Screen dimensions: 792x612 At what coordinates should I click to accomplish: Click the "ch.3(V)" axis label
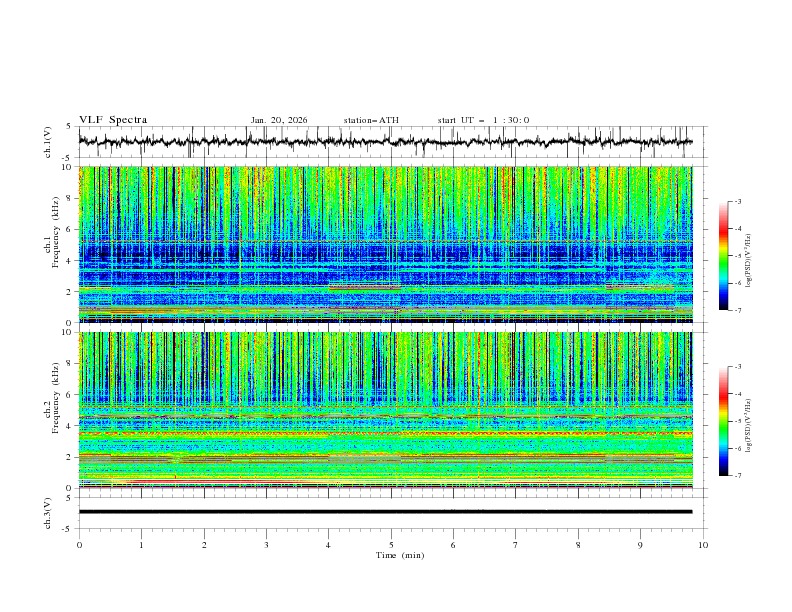coord(48,513)
